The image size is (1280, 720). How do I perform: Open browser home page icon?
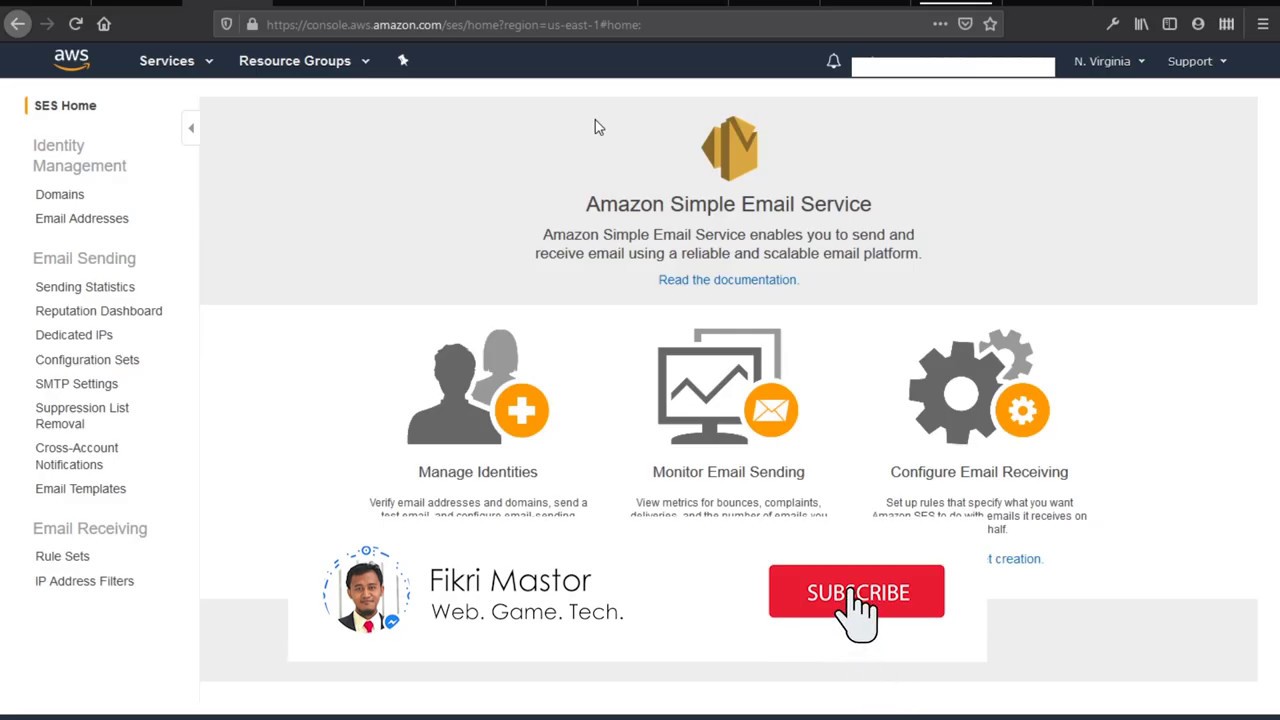point(104,24)
